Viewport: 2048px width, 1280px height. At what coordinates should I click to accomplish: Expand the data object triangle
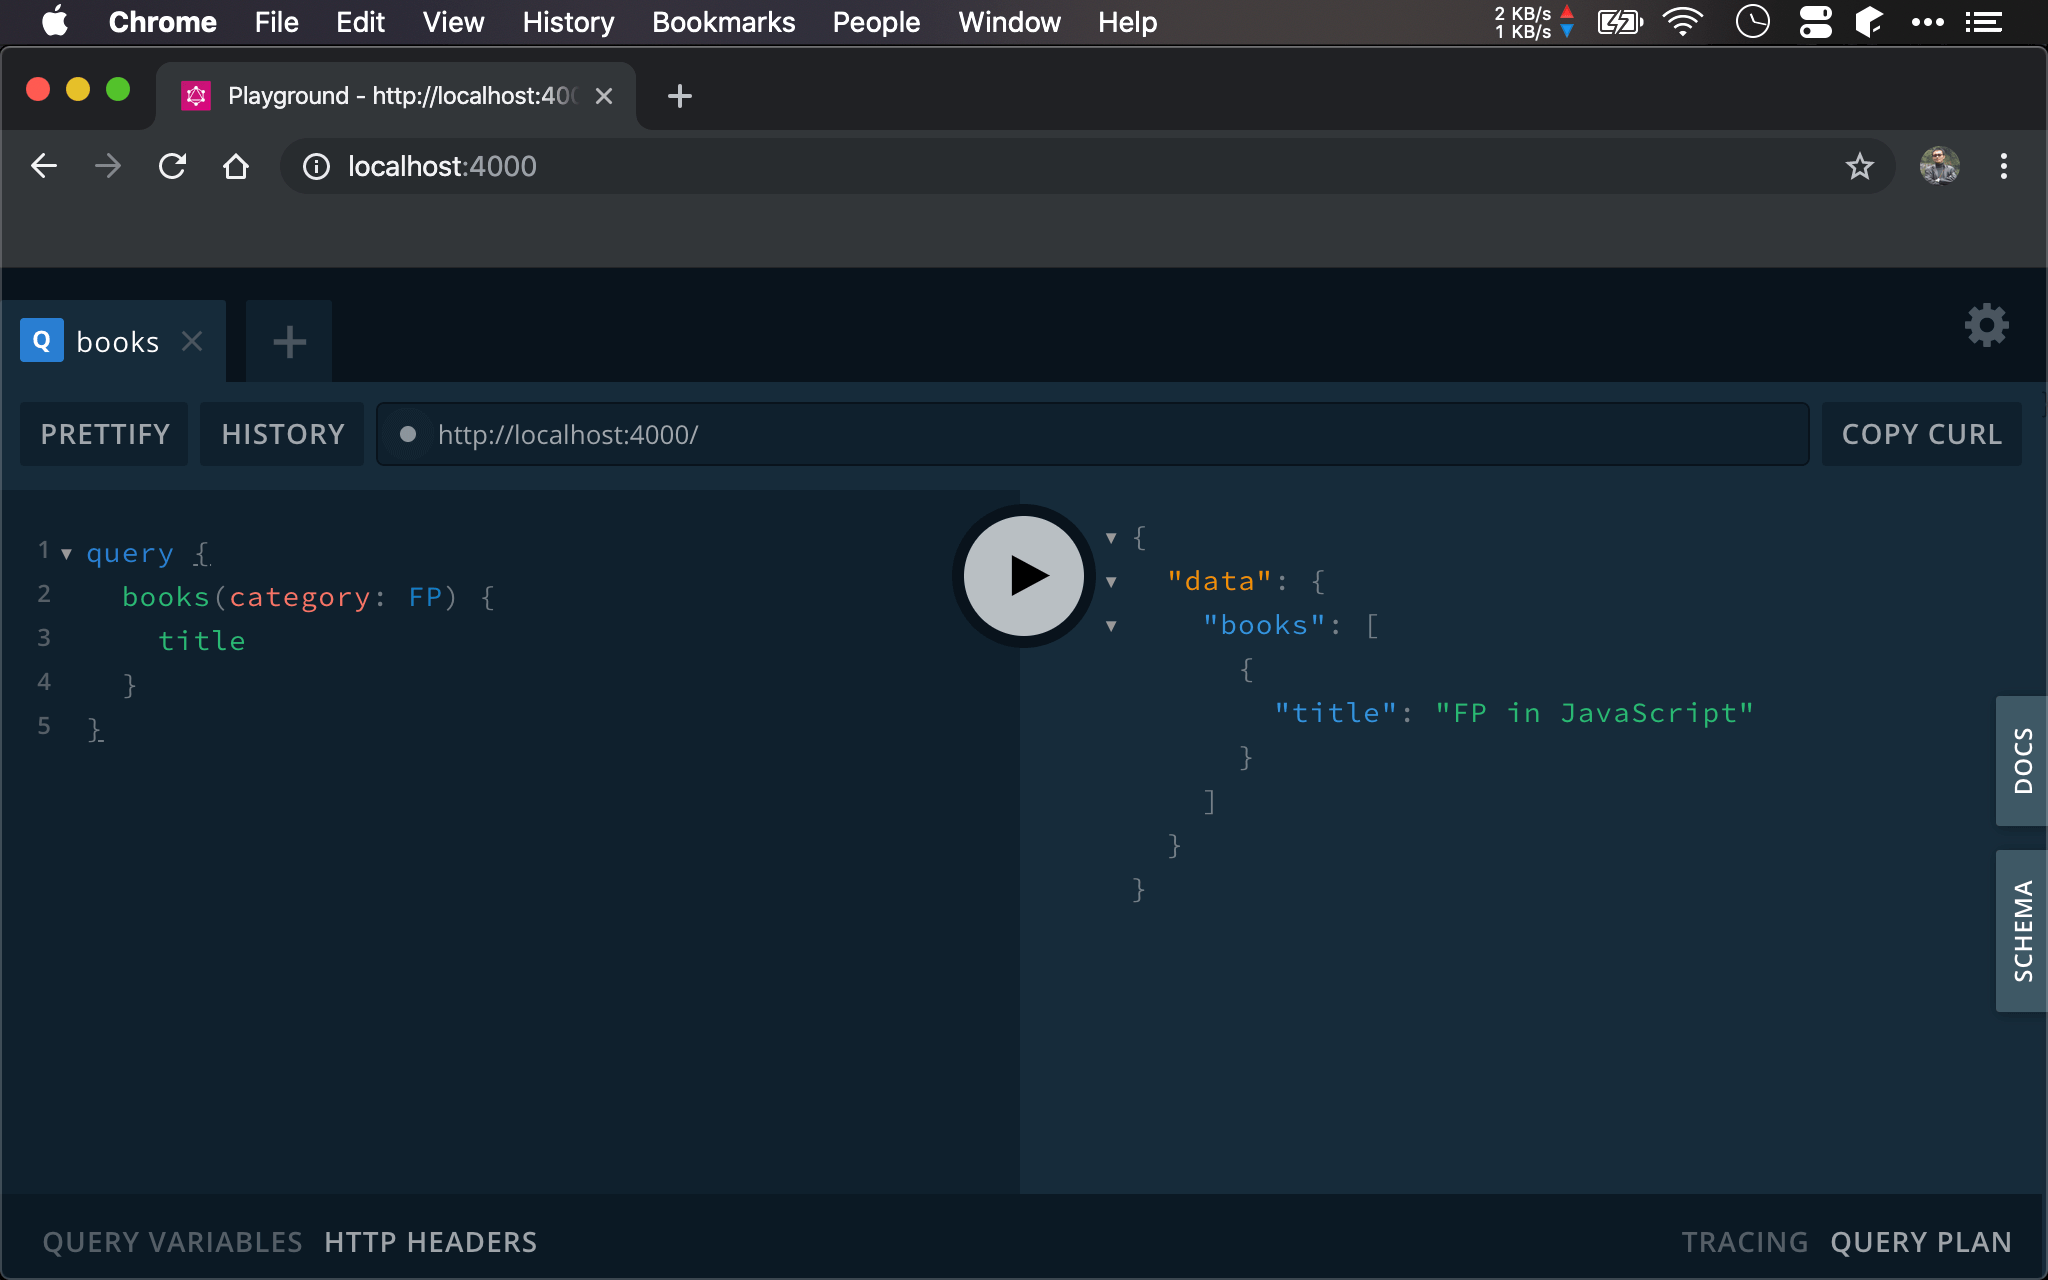1113,581
